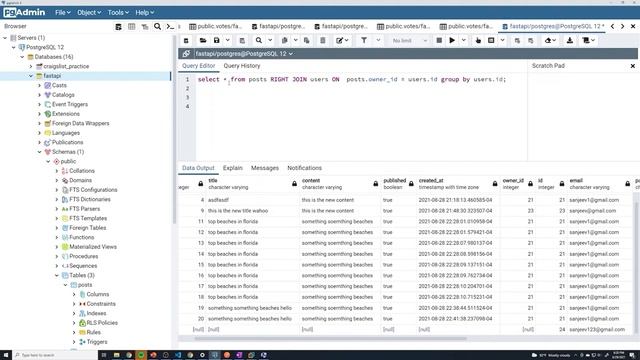
Task: Open the File menu
Action: pos(62,13)
